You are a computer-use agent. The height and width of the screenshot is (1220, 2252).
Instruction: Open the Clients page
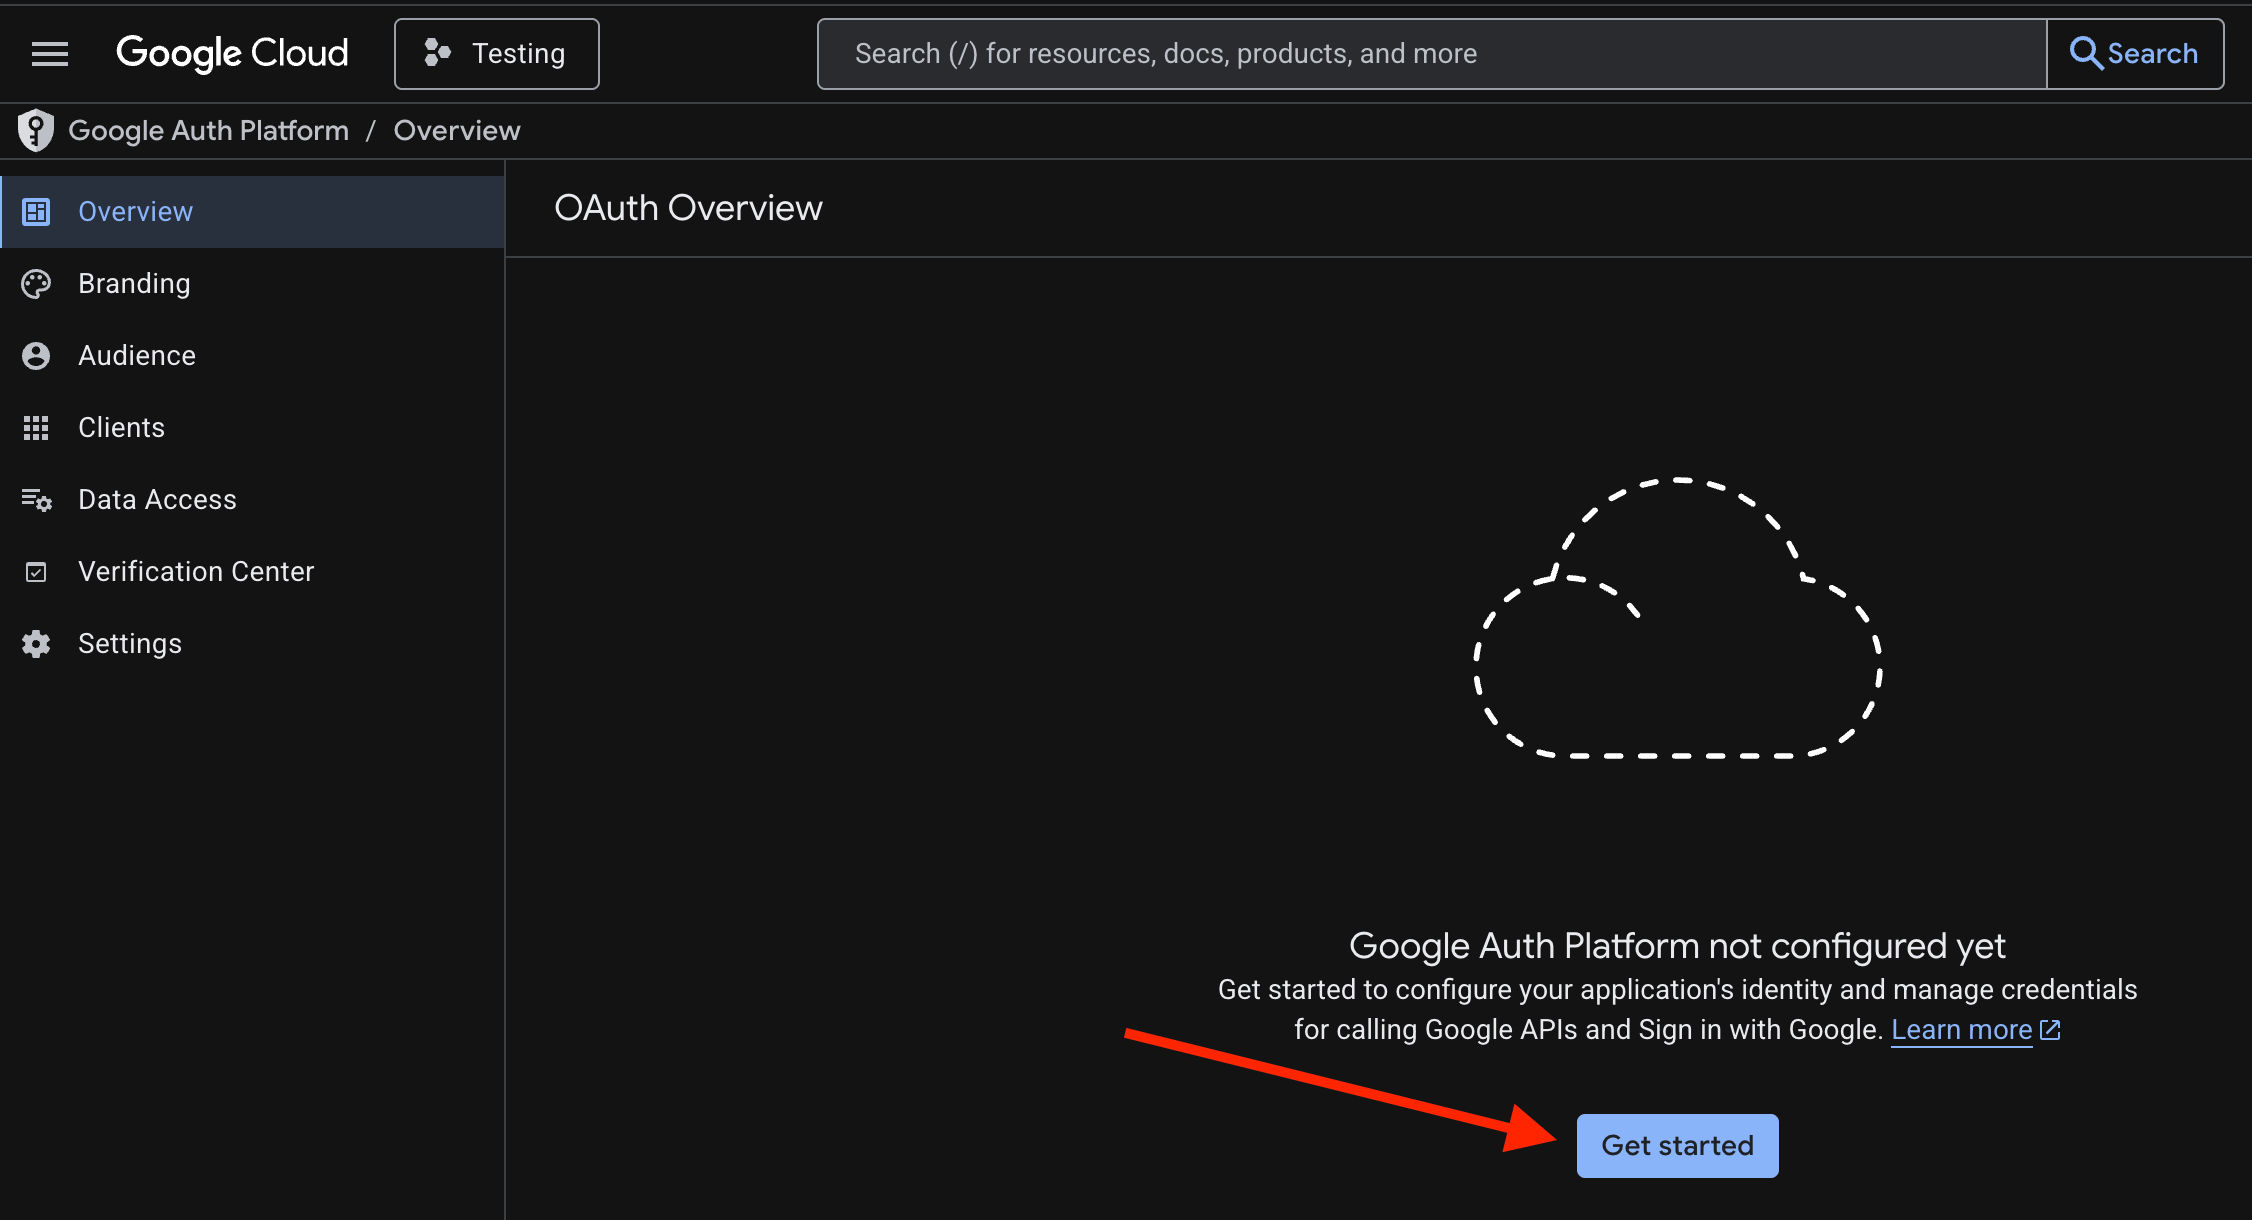[252, 428]
